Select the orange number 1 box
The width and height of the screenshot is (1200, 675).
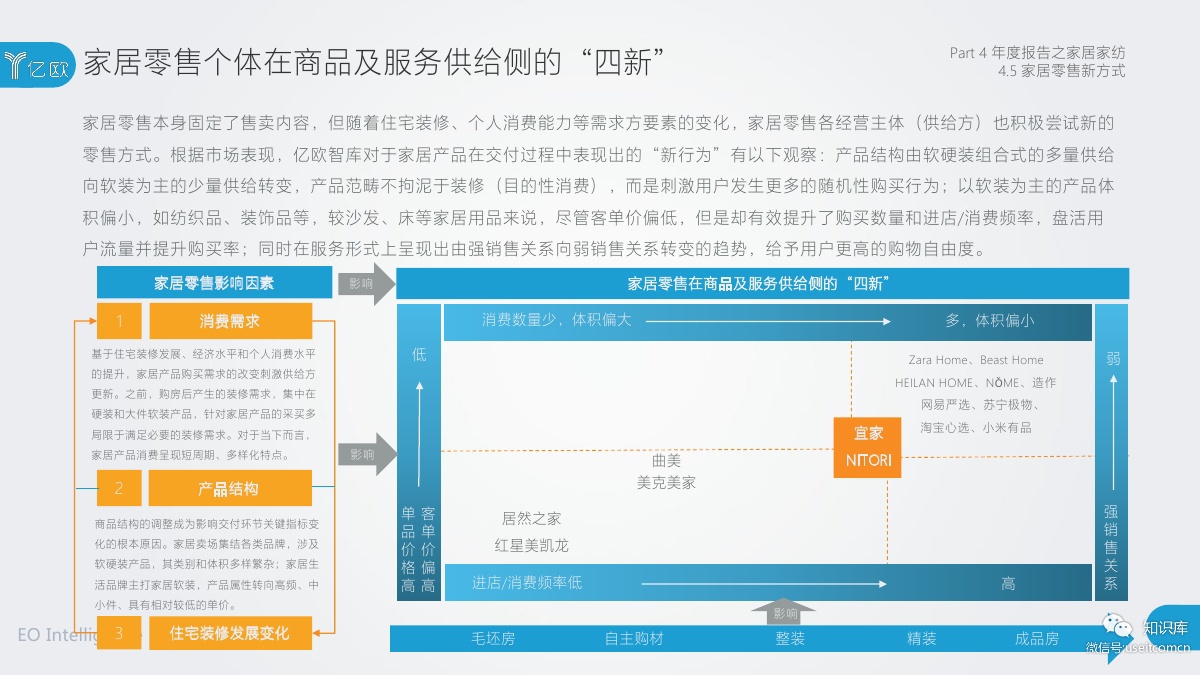(x=119, y=321)
